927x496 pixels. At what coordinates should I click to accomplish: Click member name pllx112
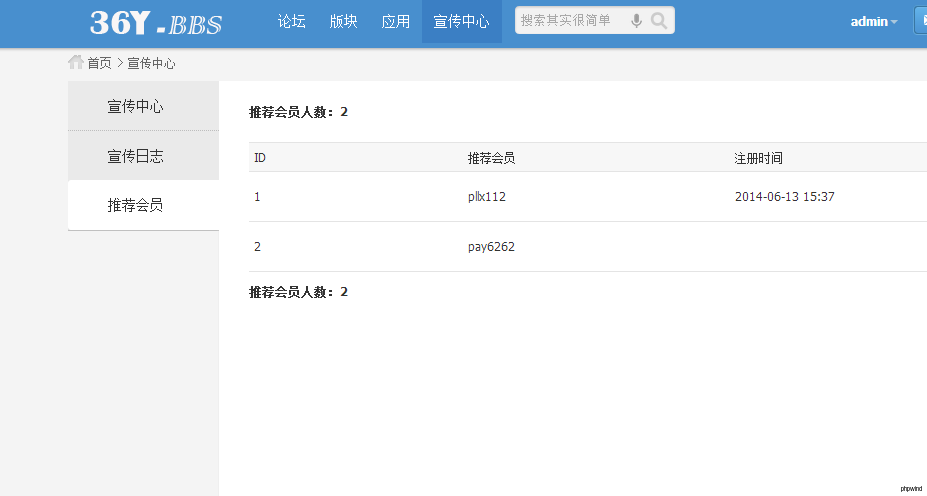(487, 197)
